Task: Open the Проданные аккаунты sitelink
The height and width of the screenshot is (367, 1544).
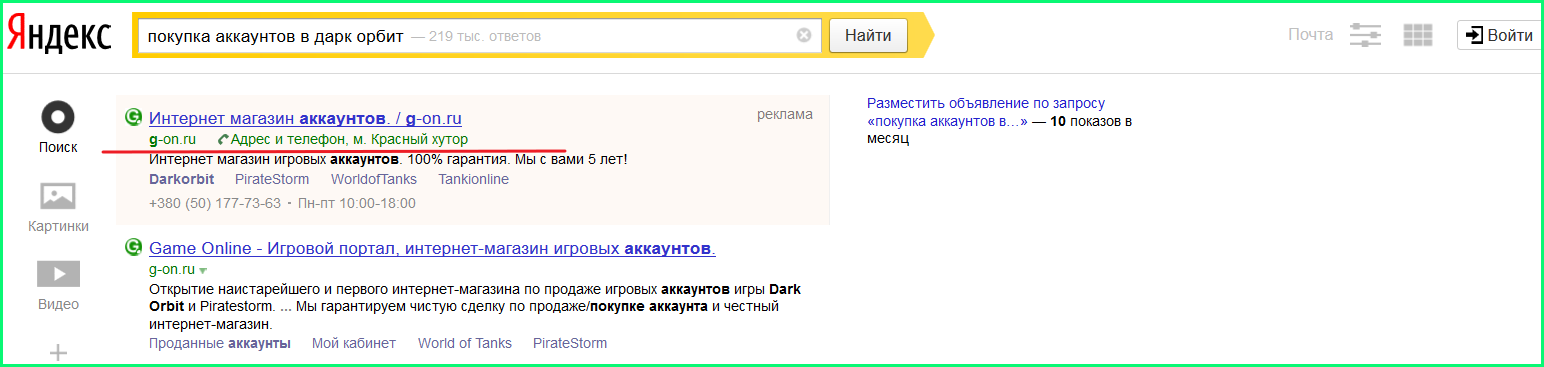Action: coord(220,343)
